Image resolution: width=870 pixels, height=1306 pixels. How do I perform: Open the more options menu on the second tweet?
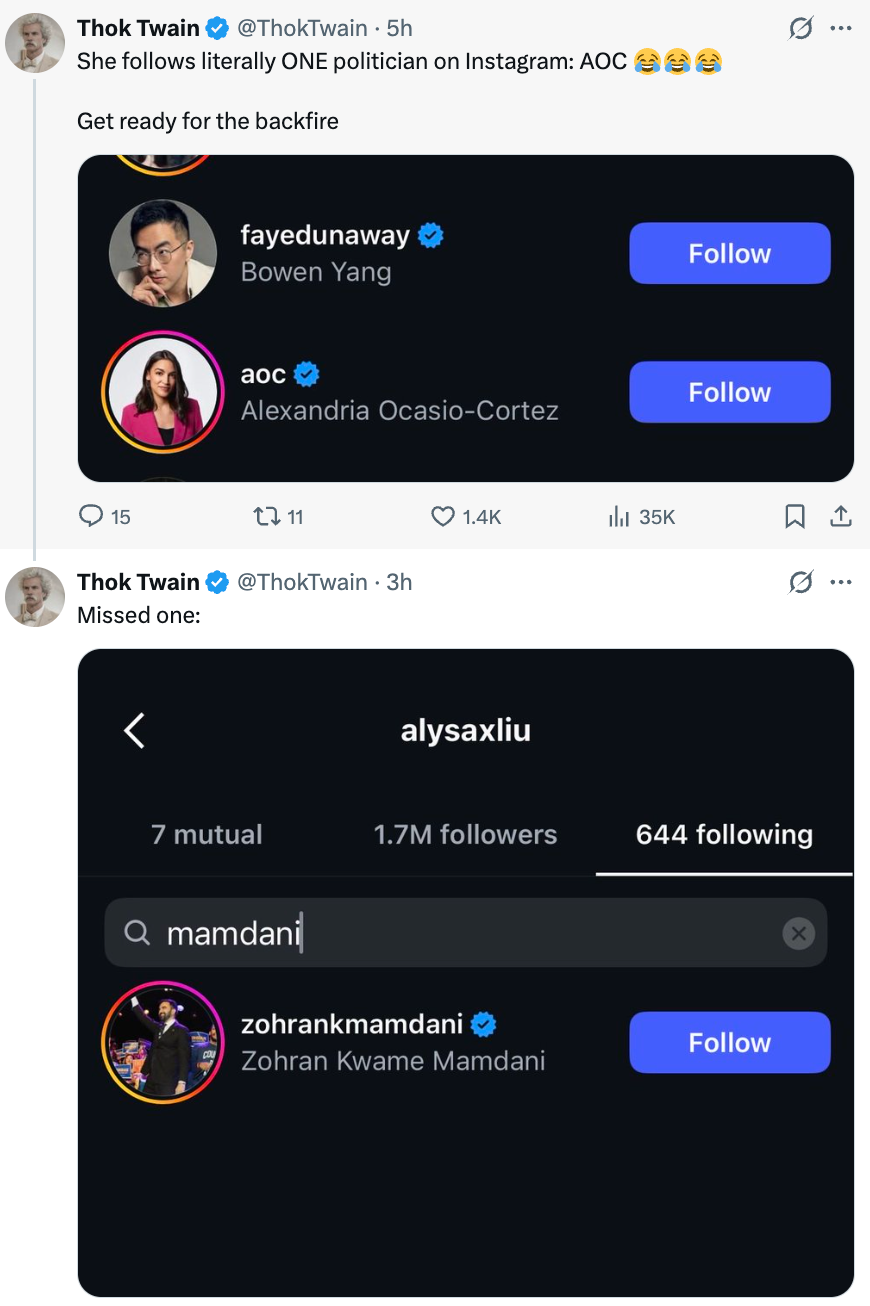841,581
